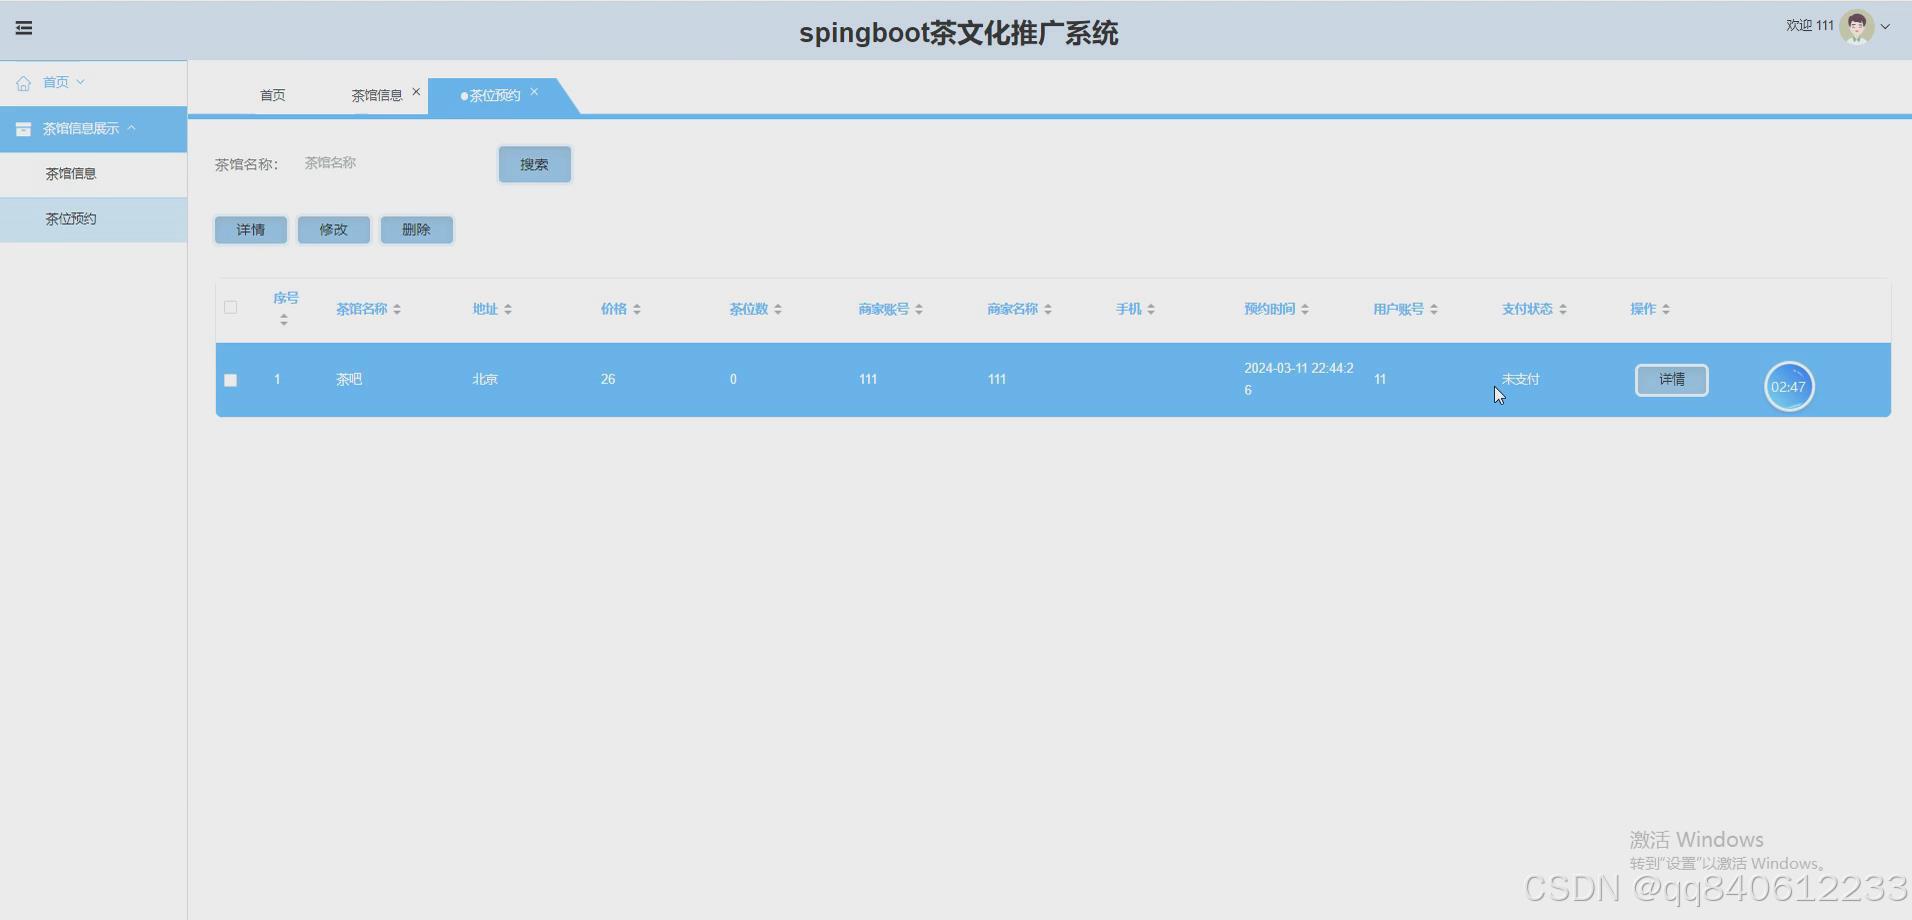Click the sort arrows on the 支付状态 column
This screenshot has height=920, width=1912.
click(x=1562, y=309)
